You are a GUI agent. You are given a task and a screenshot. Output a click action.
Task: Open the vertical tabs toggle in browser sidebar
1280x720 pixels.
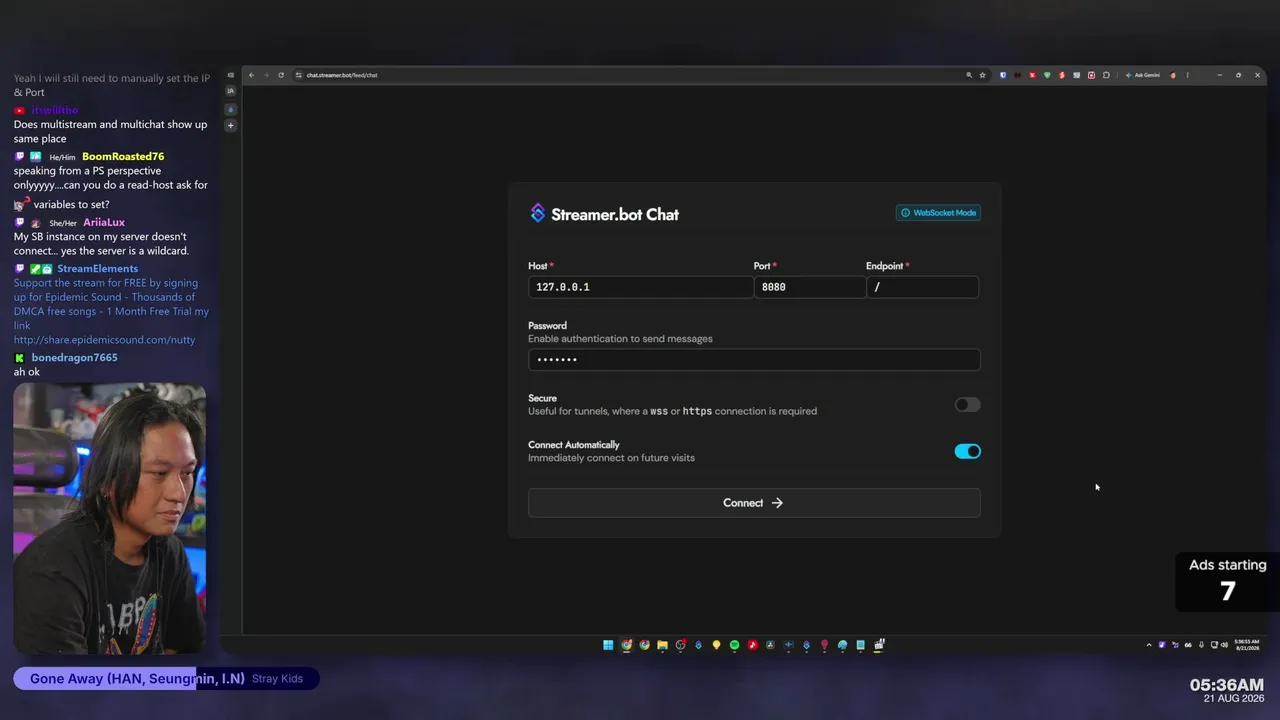click(x=231, y=75)
